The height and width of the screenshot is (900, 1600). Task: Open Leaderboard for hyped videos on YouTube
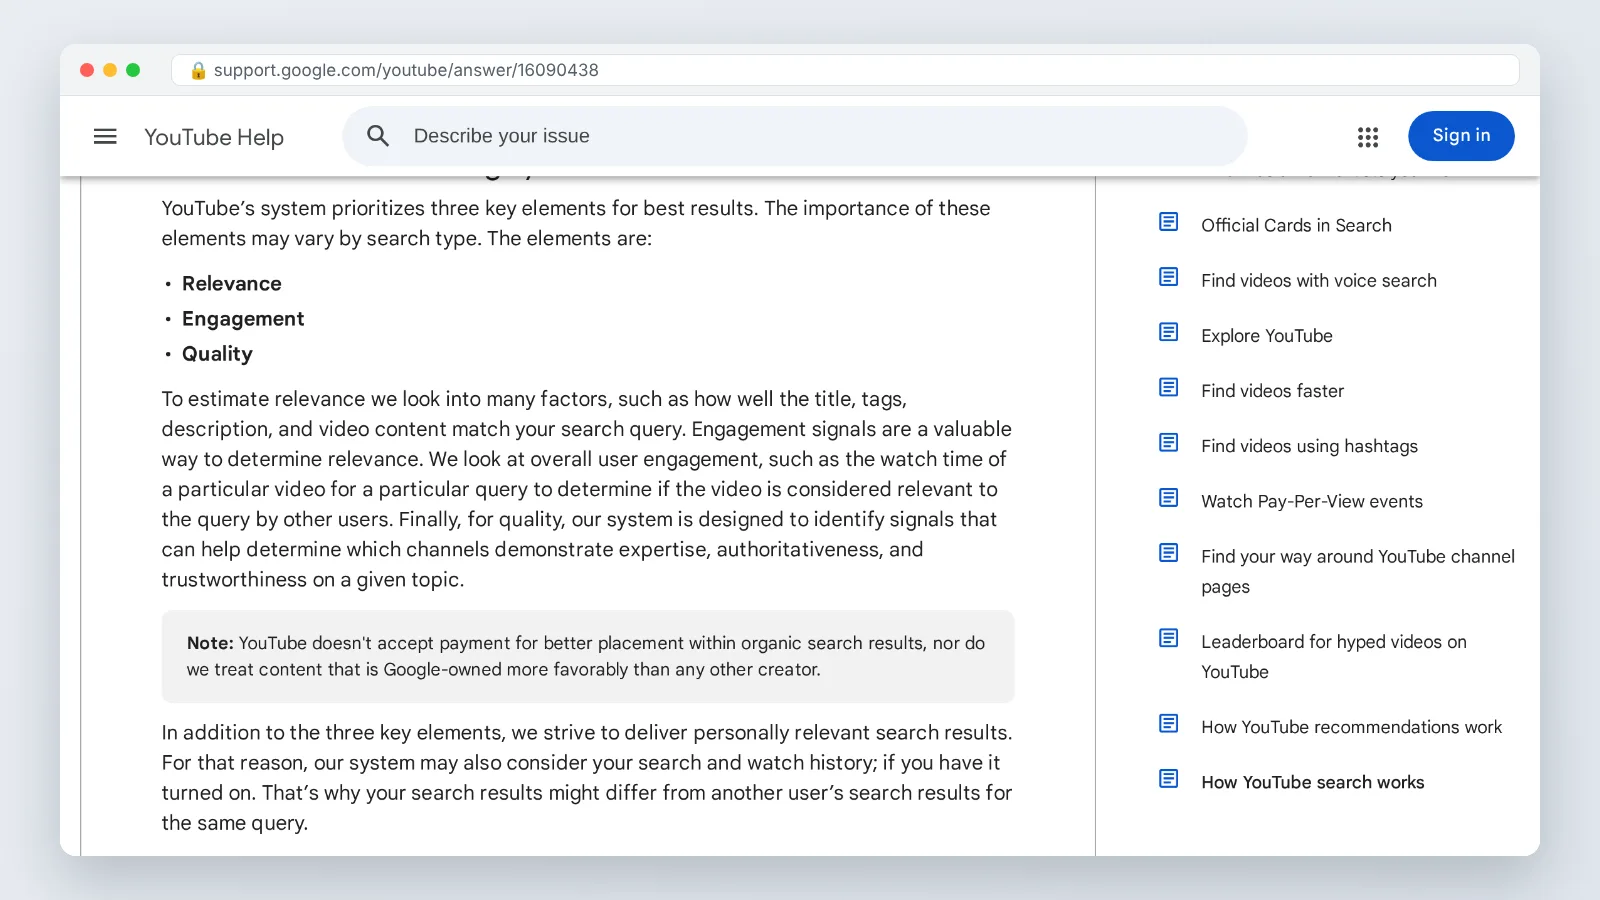(x=1334, y=657)
